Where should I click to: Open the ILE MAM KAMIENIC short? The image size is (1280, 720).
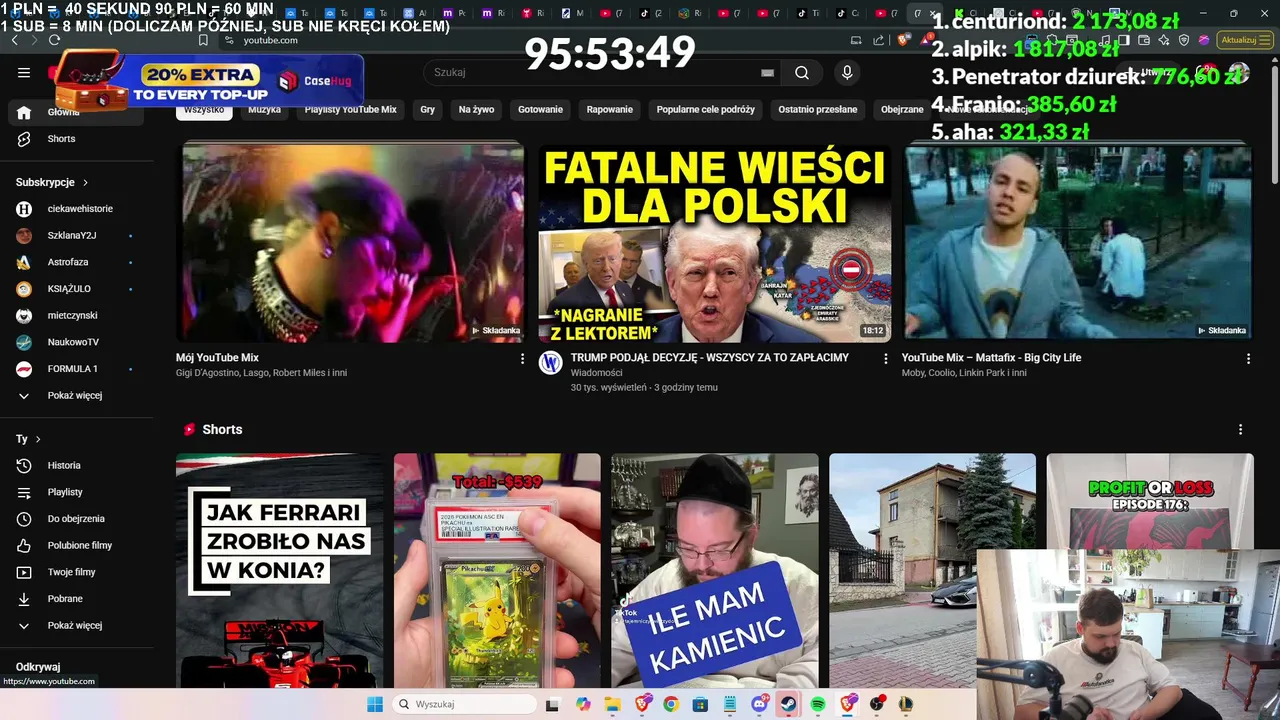coord(715,571)
